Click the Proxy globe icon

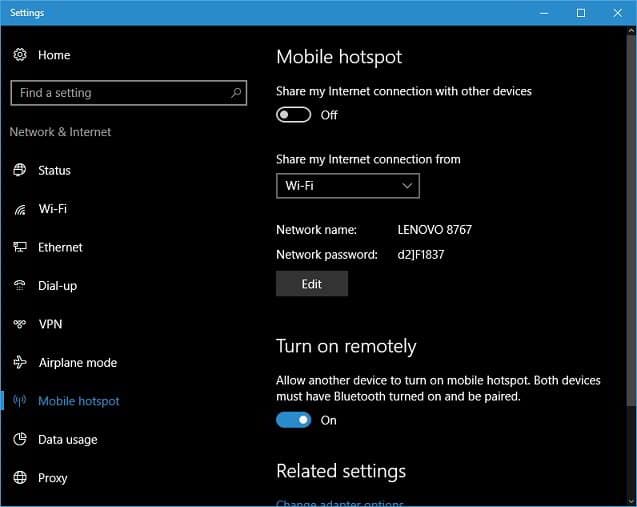(x=19, y=478)
